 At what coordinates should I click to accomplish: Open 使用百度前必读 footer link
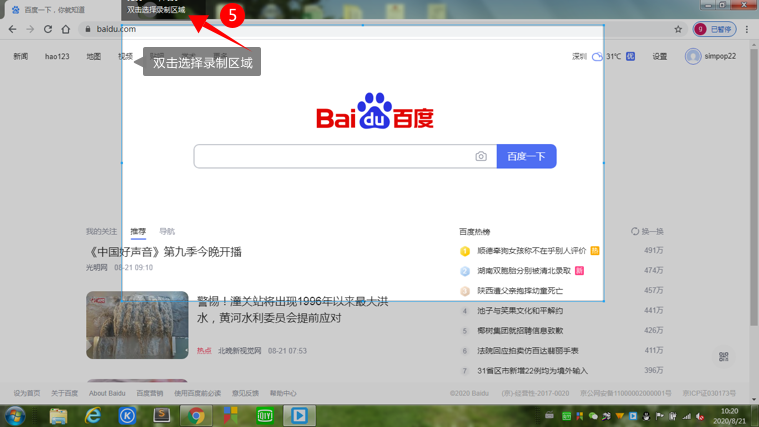[x=197, y=393]
